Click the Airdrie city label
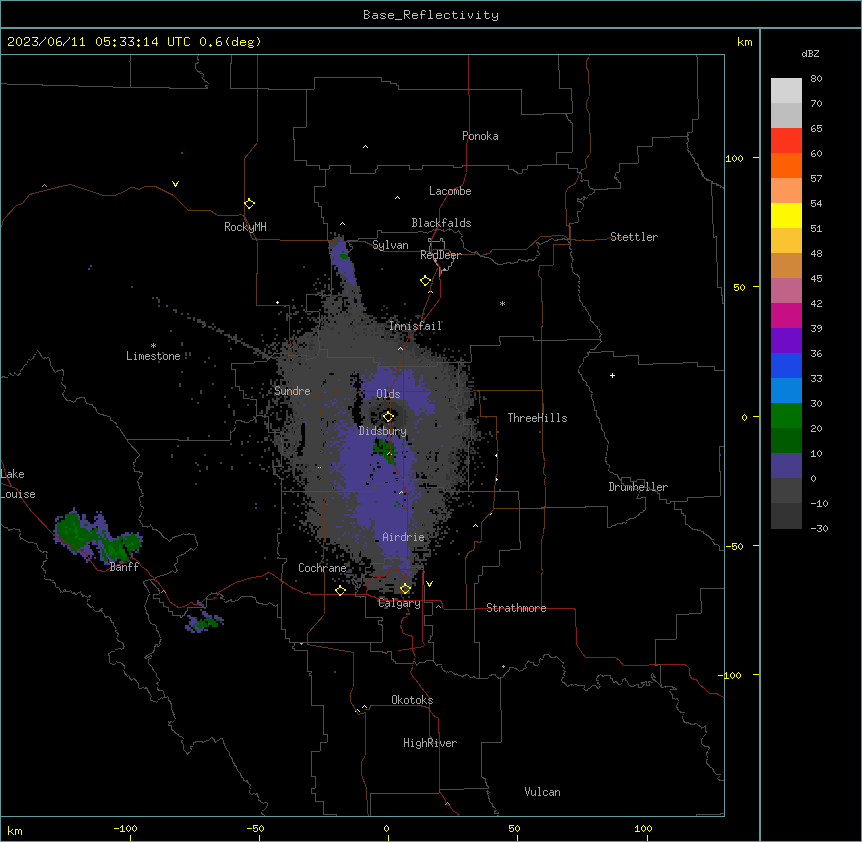 404,537
